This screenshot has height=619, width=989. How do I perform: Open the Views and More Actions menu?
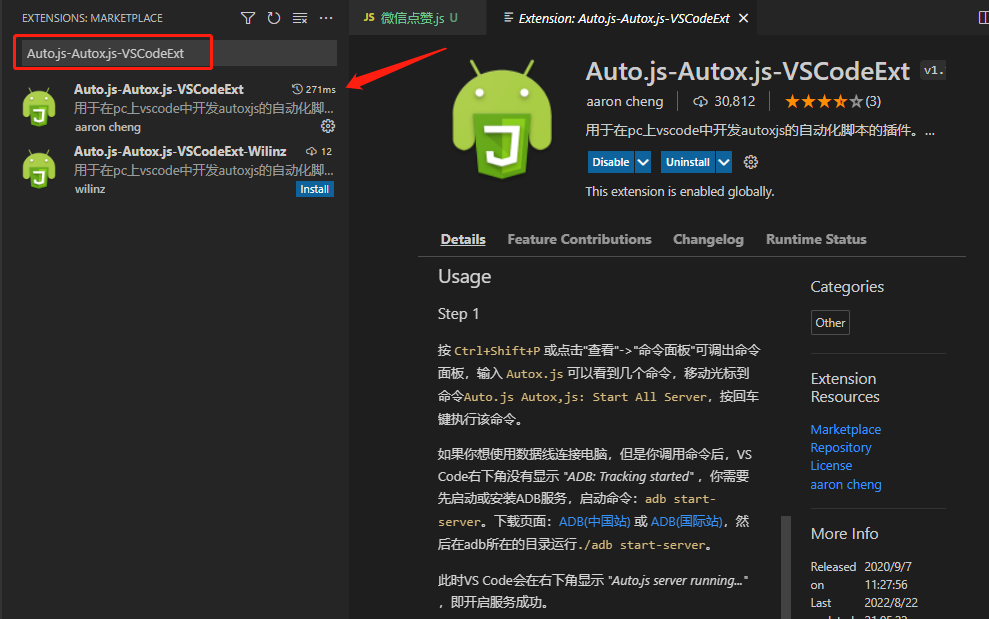[x=324, y=18]
